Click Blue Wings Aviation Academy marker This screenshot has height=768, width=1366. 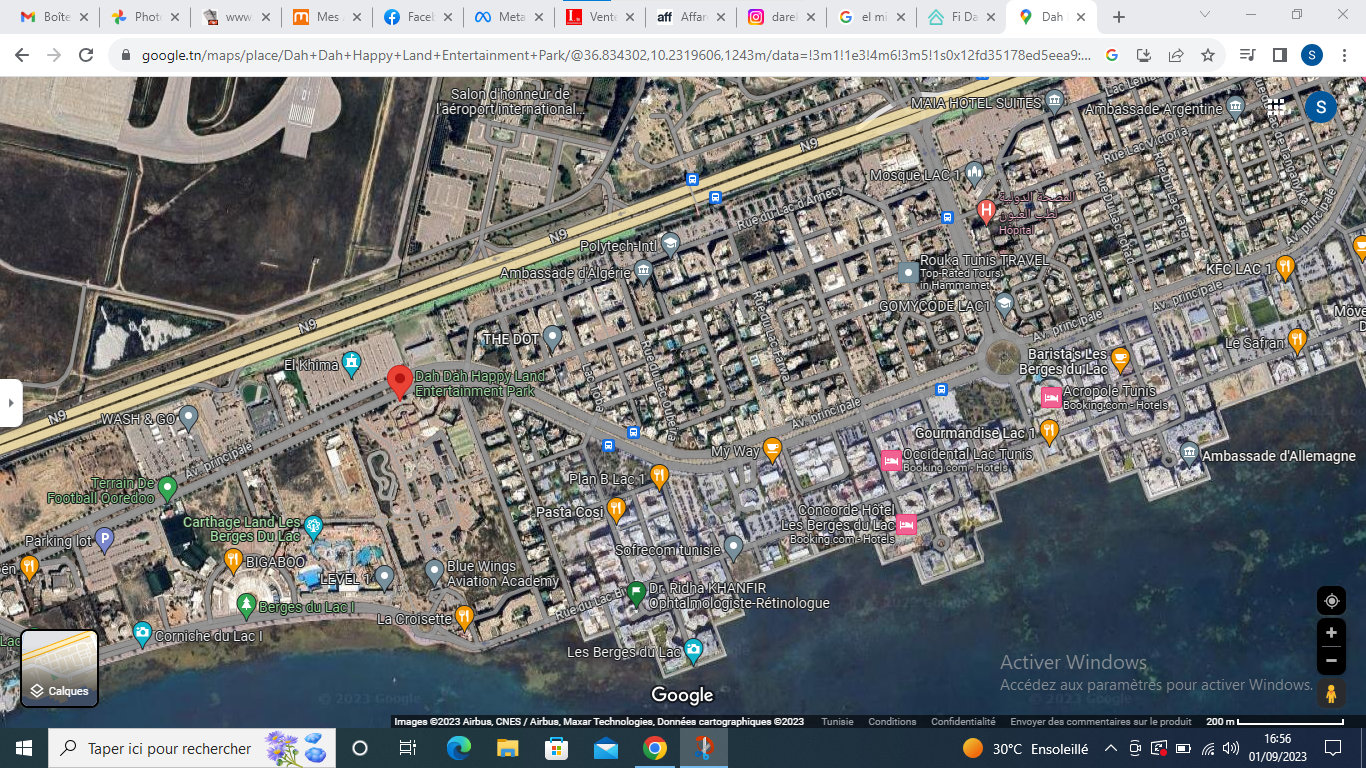434,571
